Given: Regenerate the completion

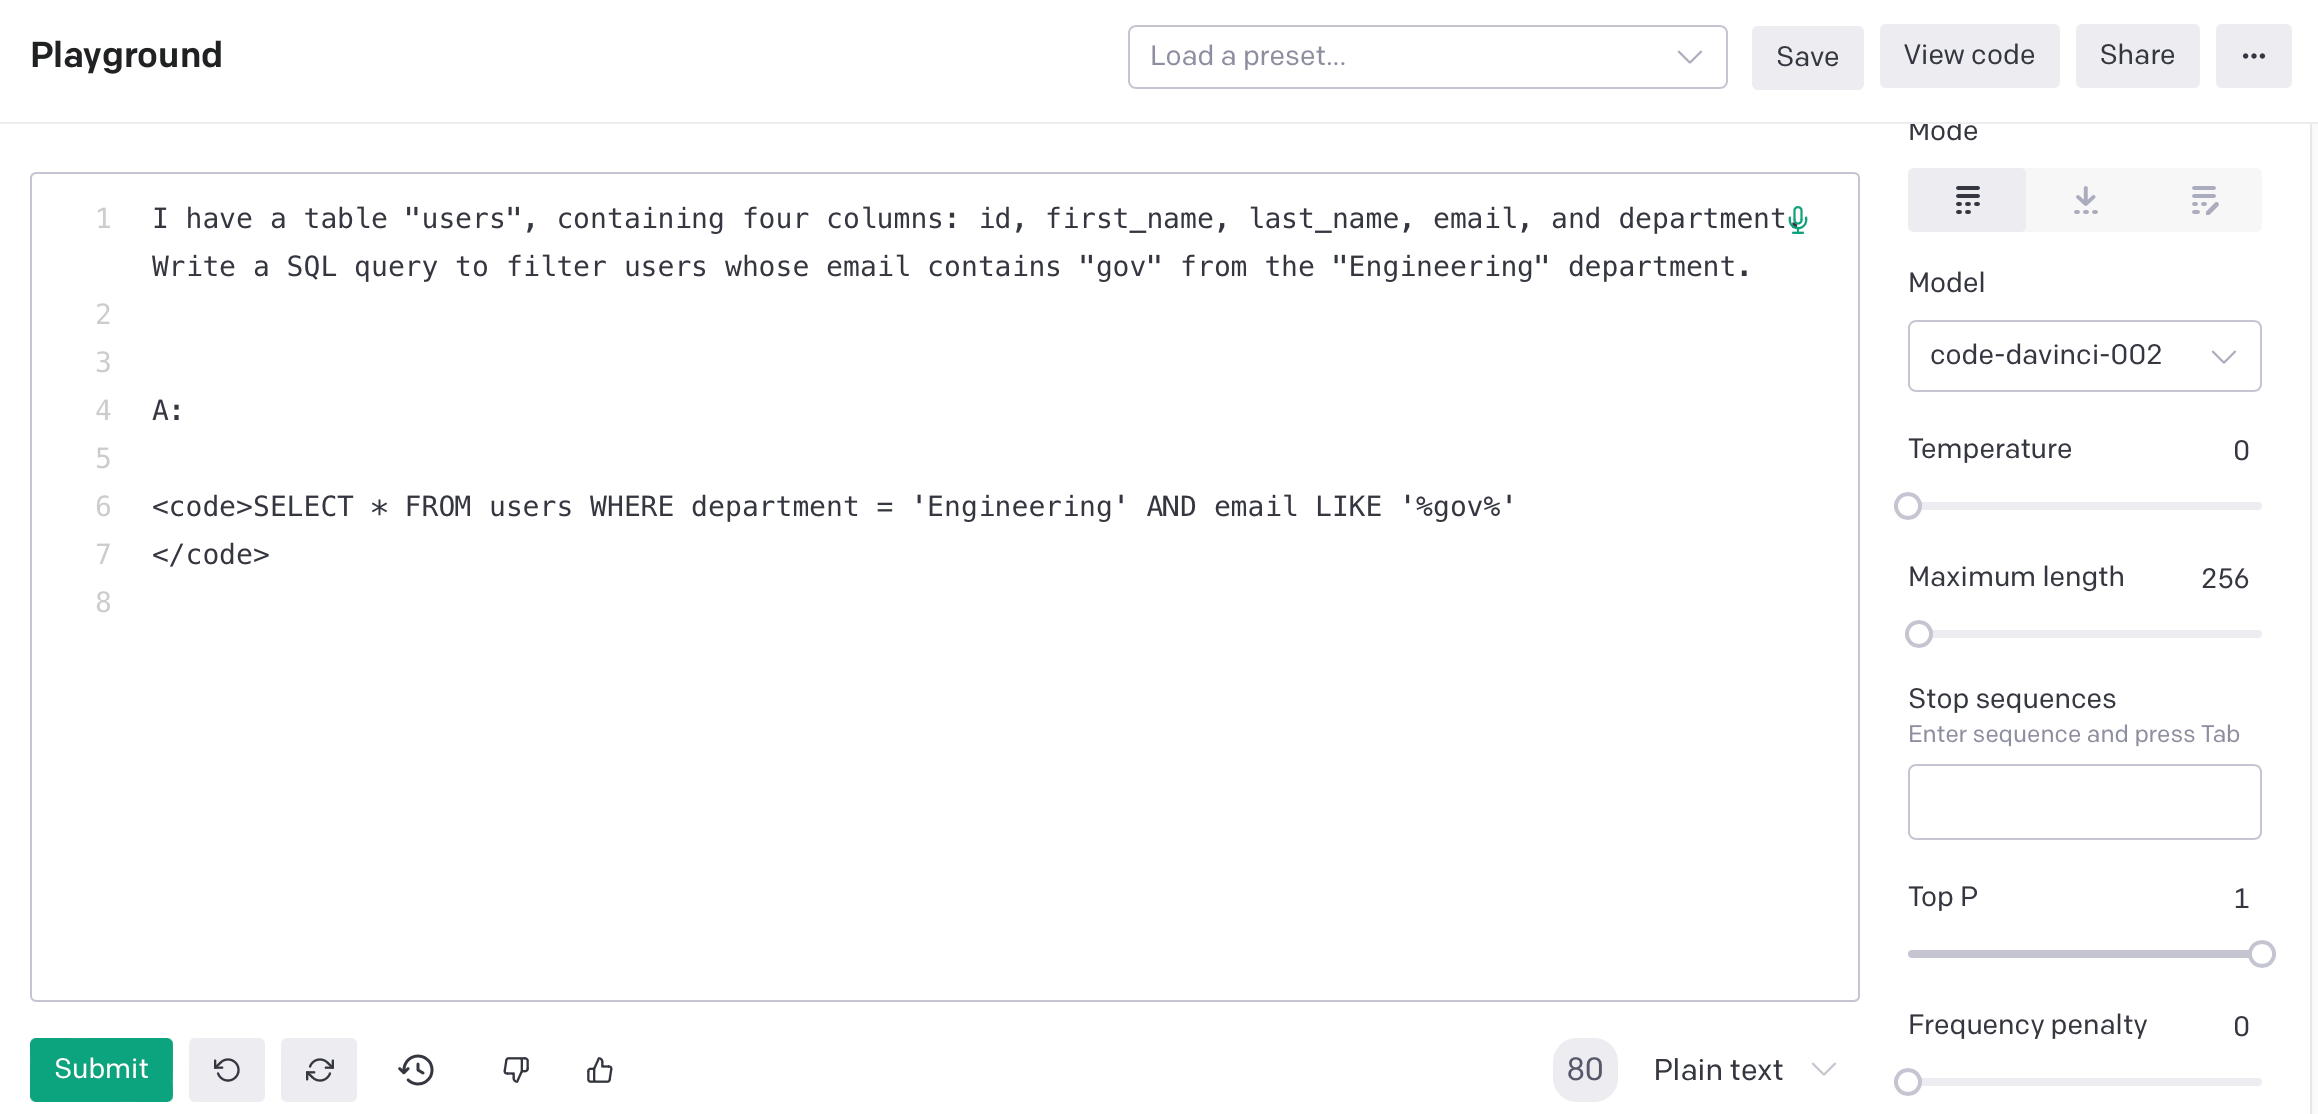Looking at the screenshot, I should pyautogui.click(x=319, y=1069).
